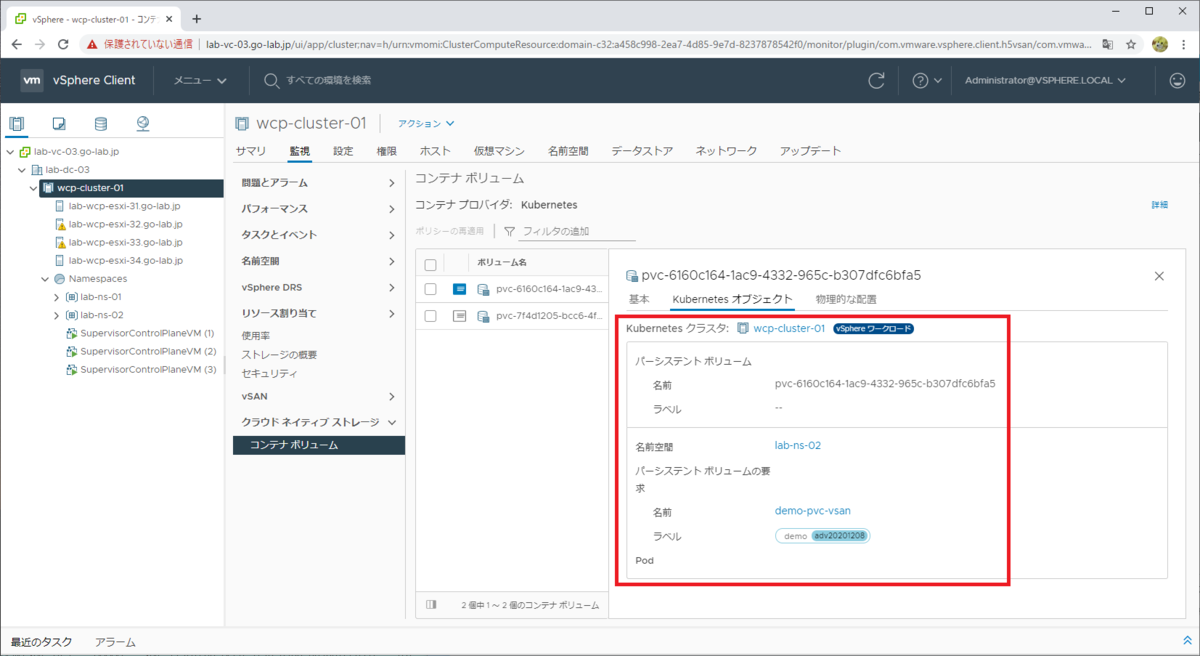Switch to 仮想マシン tab
This screenshot has width=1200, height=656.
(x=499, y=151)
